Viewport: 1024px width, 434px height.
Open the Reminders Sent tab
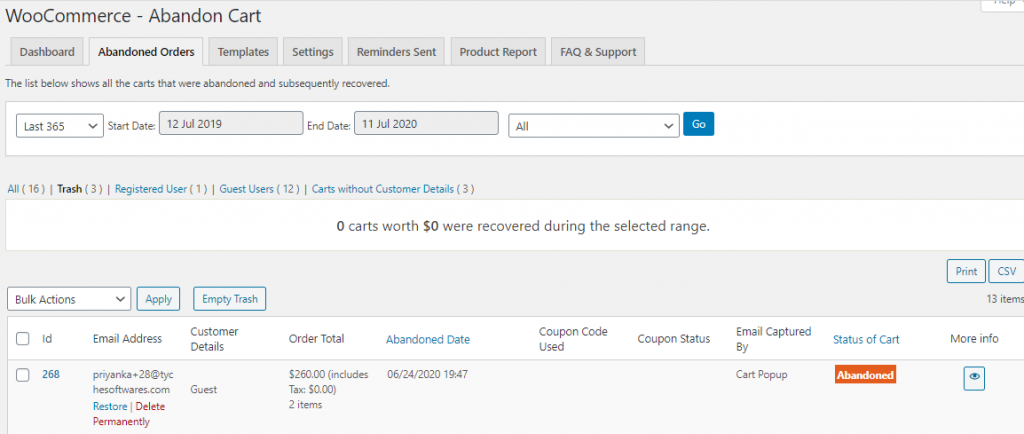pos(396,52)
